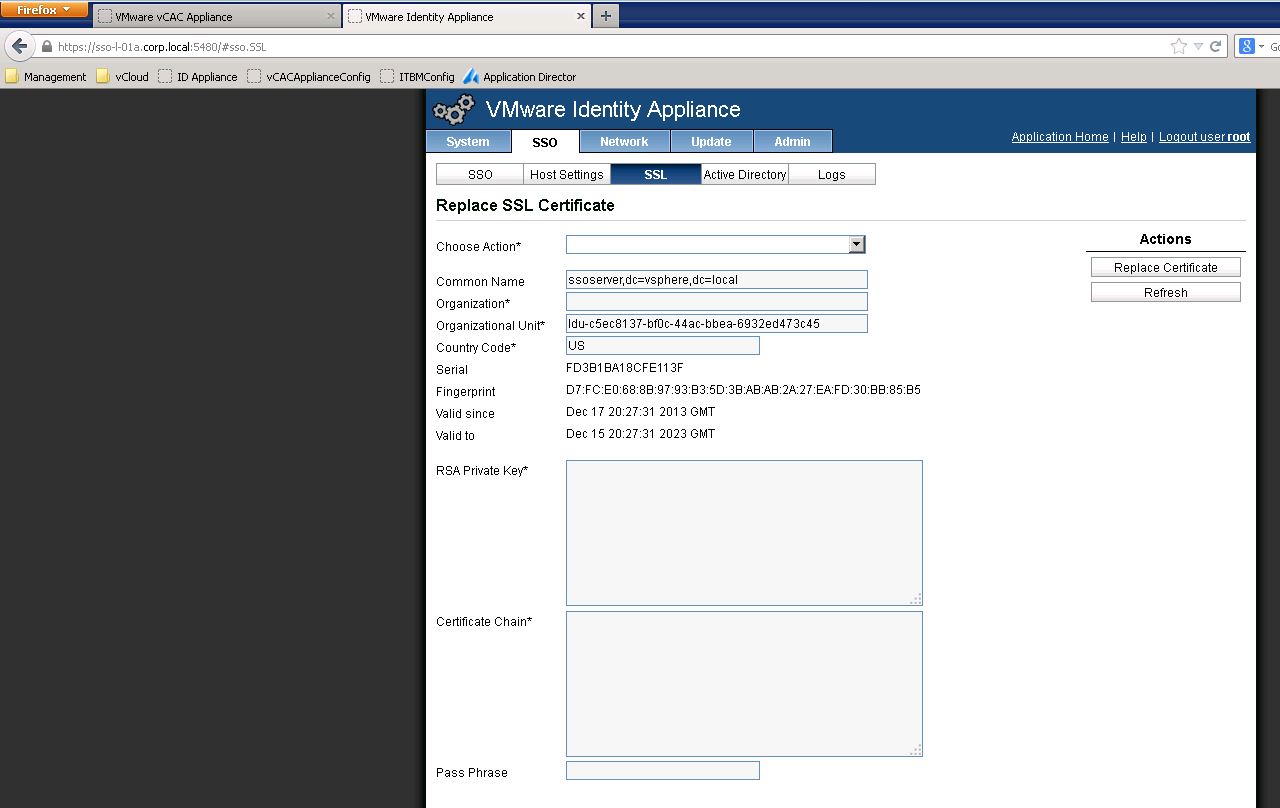Open the vCloud bookmarks folder
The width and height of the screenshot is (1280, 808).
[x=123, y=76]
